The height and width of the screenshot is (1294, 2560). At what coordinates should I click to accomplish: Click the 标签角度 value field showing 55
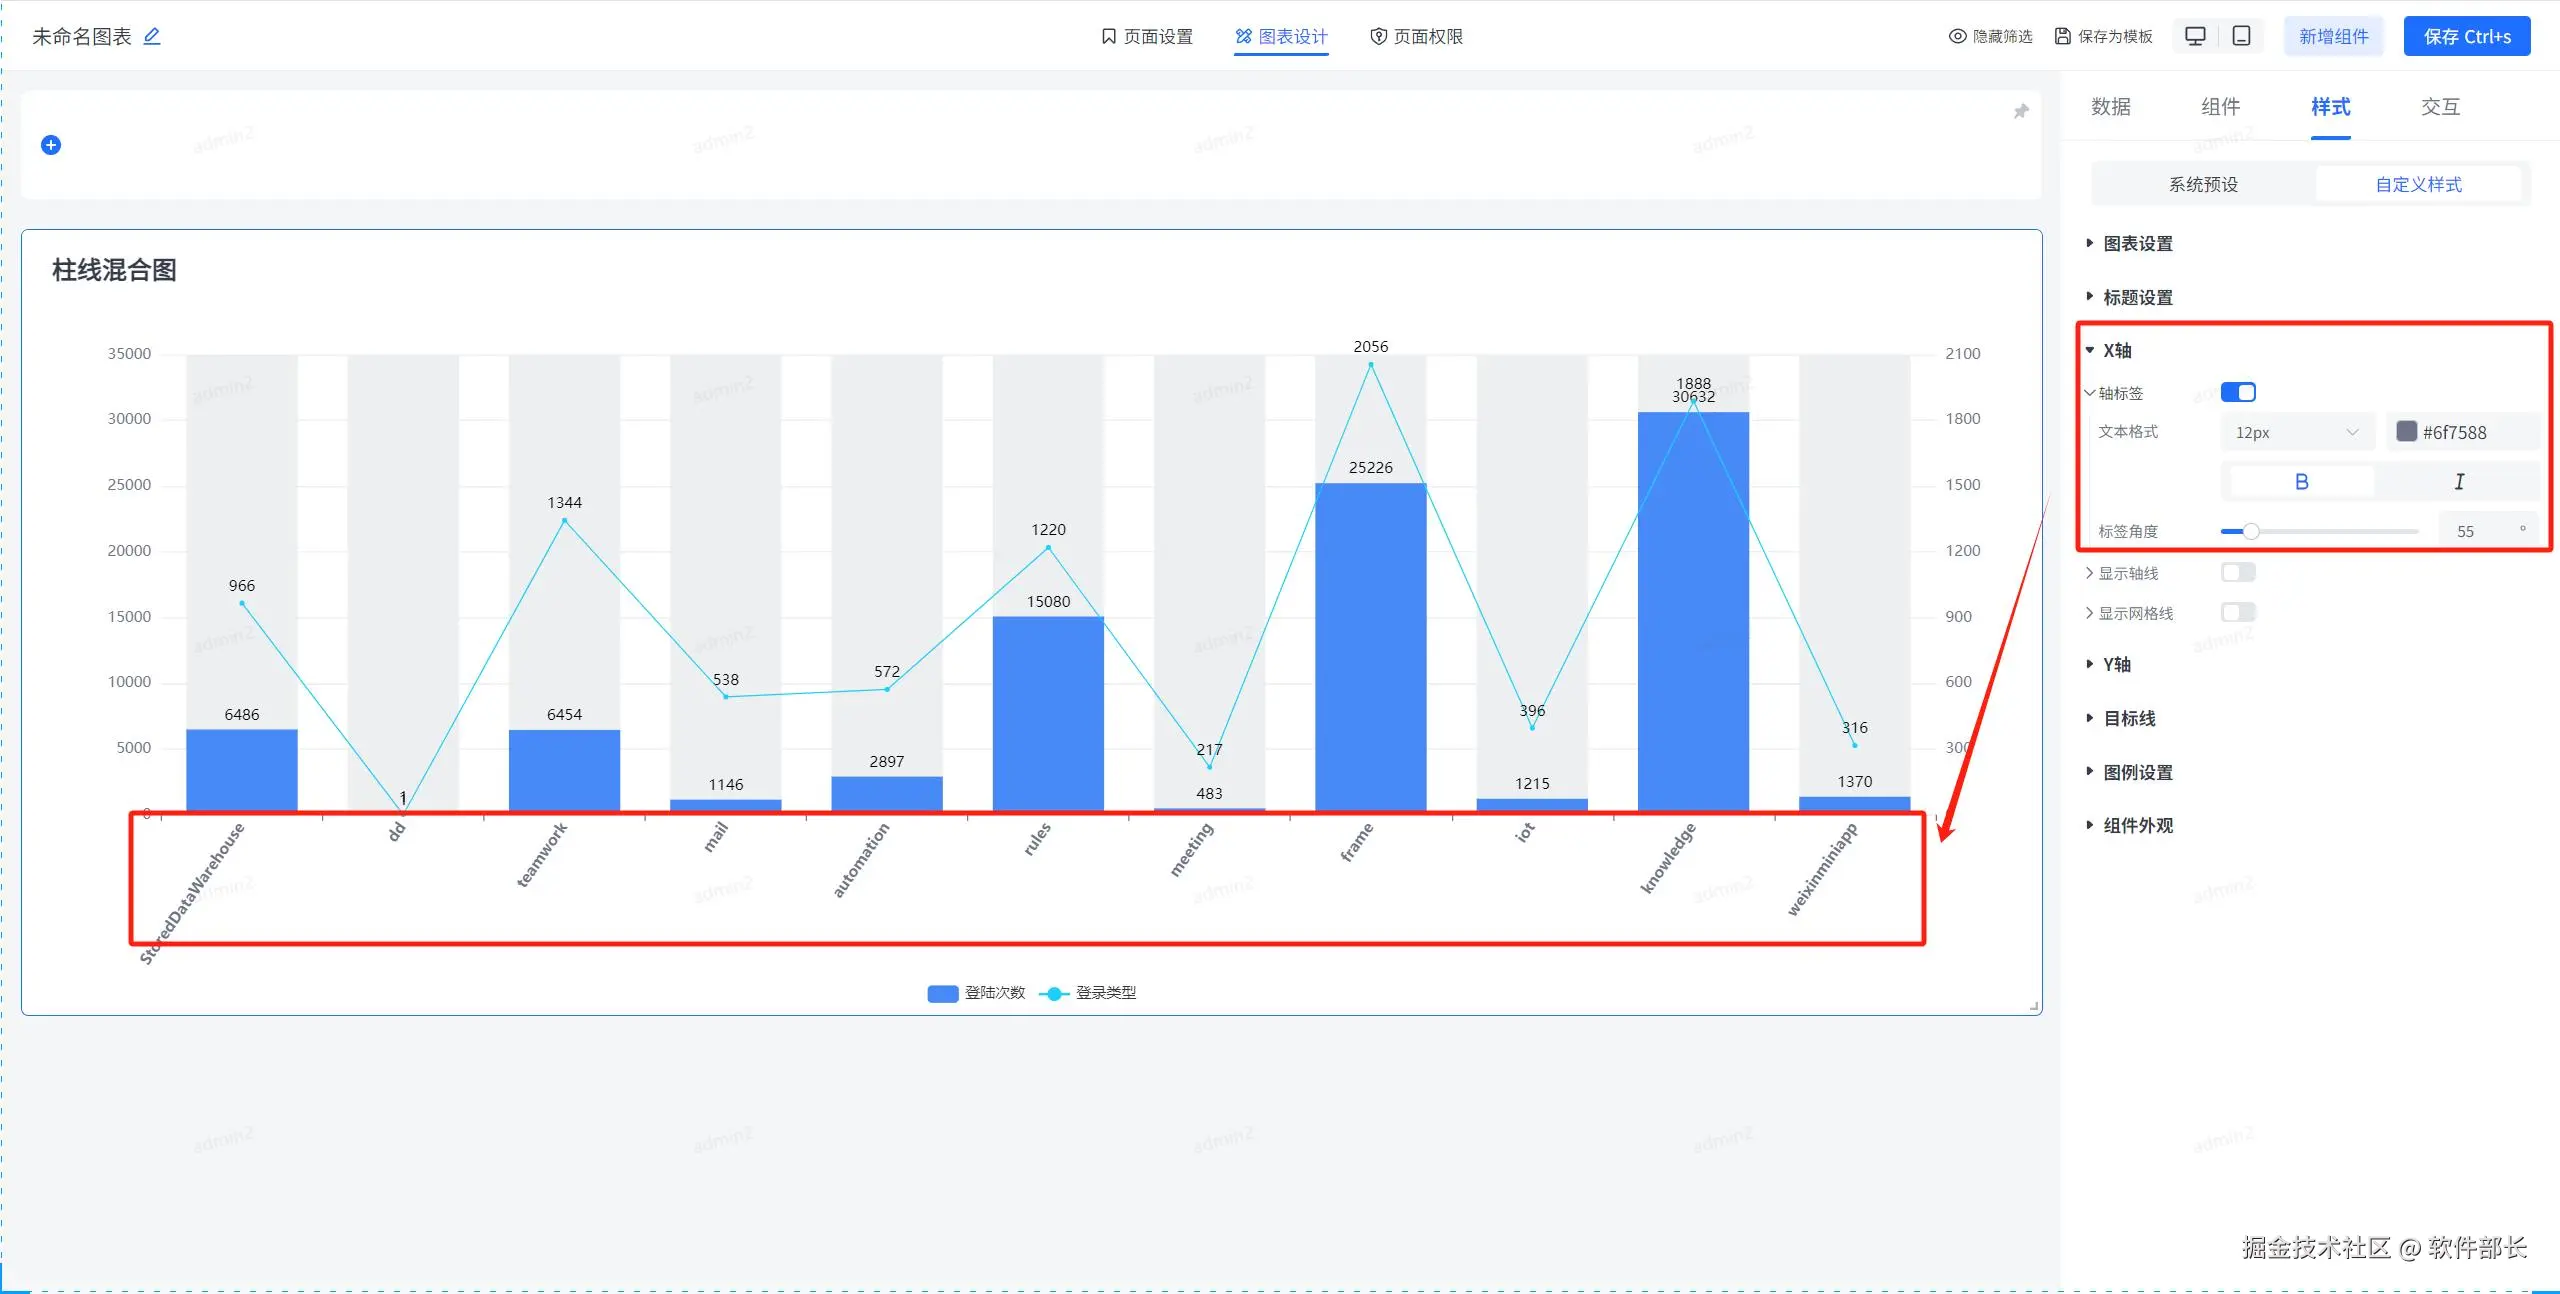click(2466, 531)
